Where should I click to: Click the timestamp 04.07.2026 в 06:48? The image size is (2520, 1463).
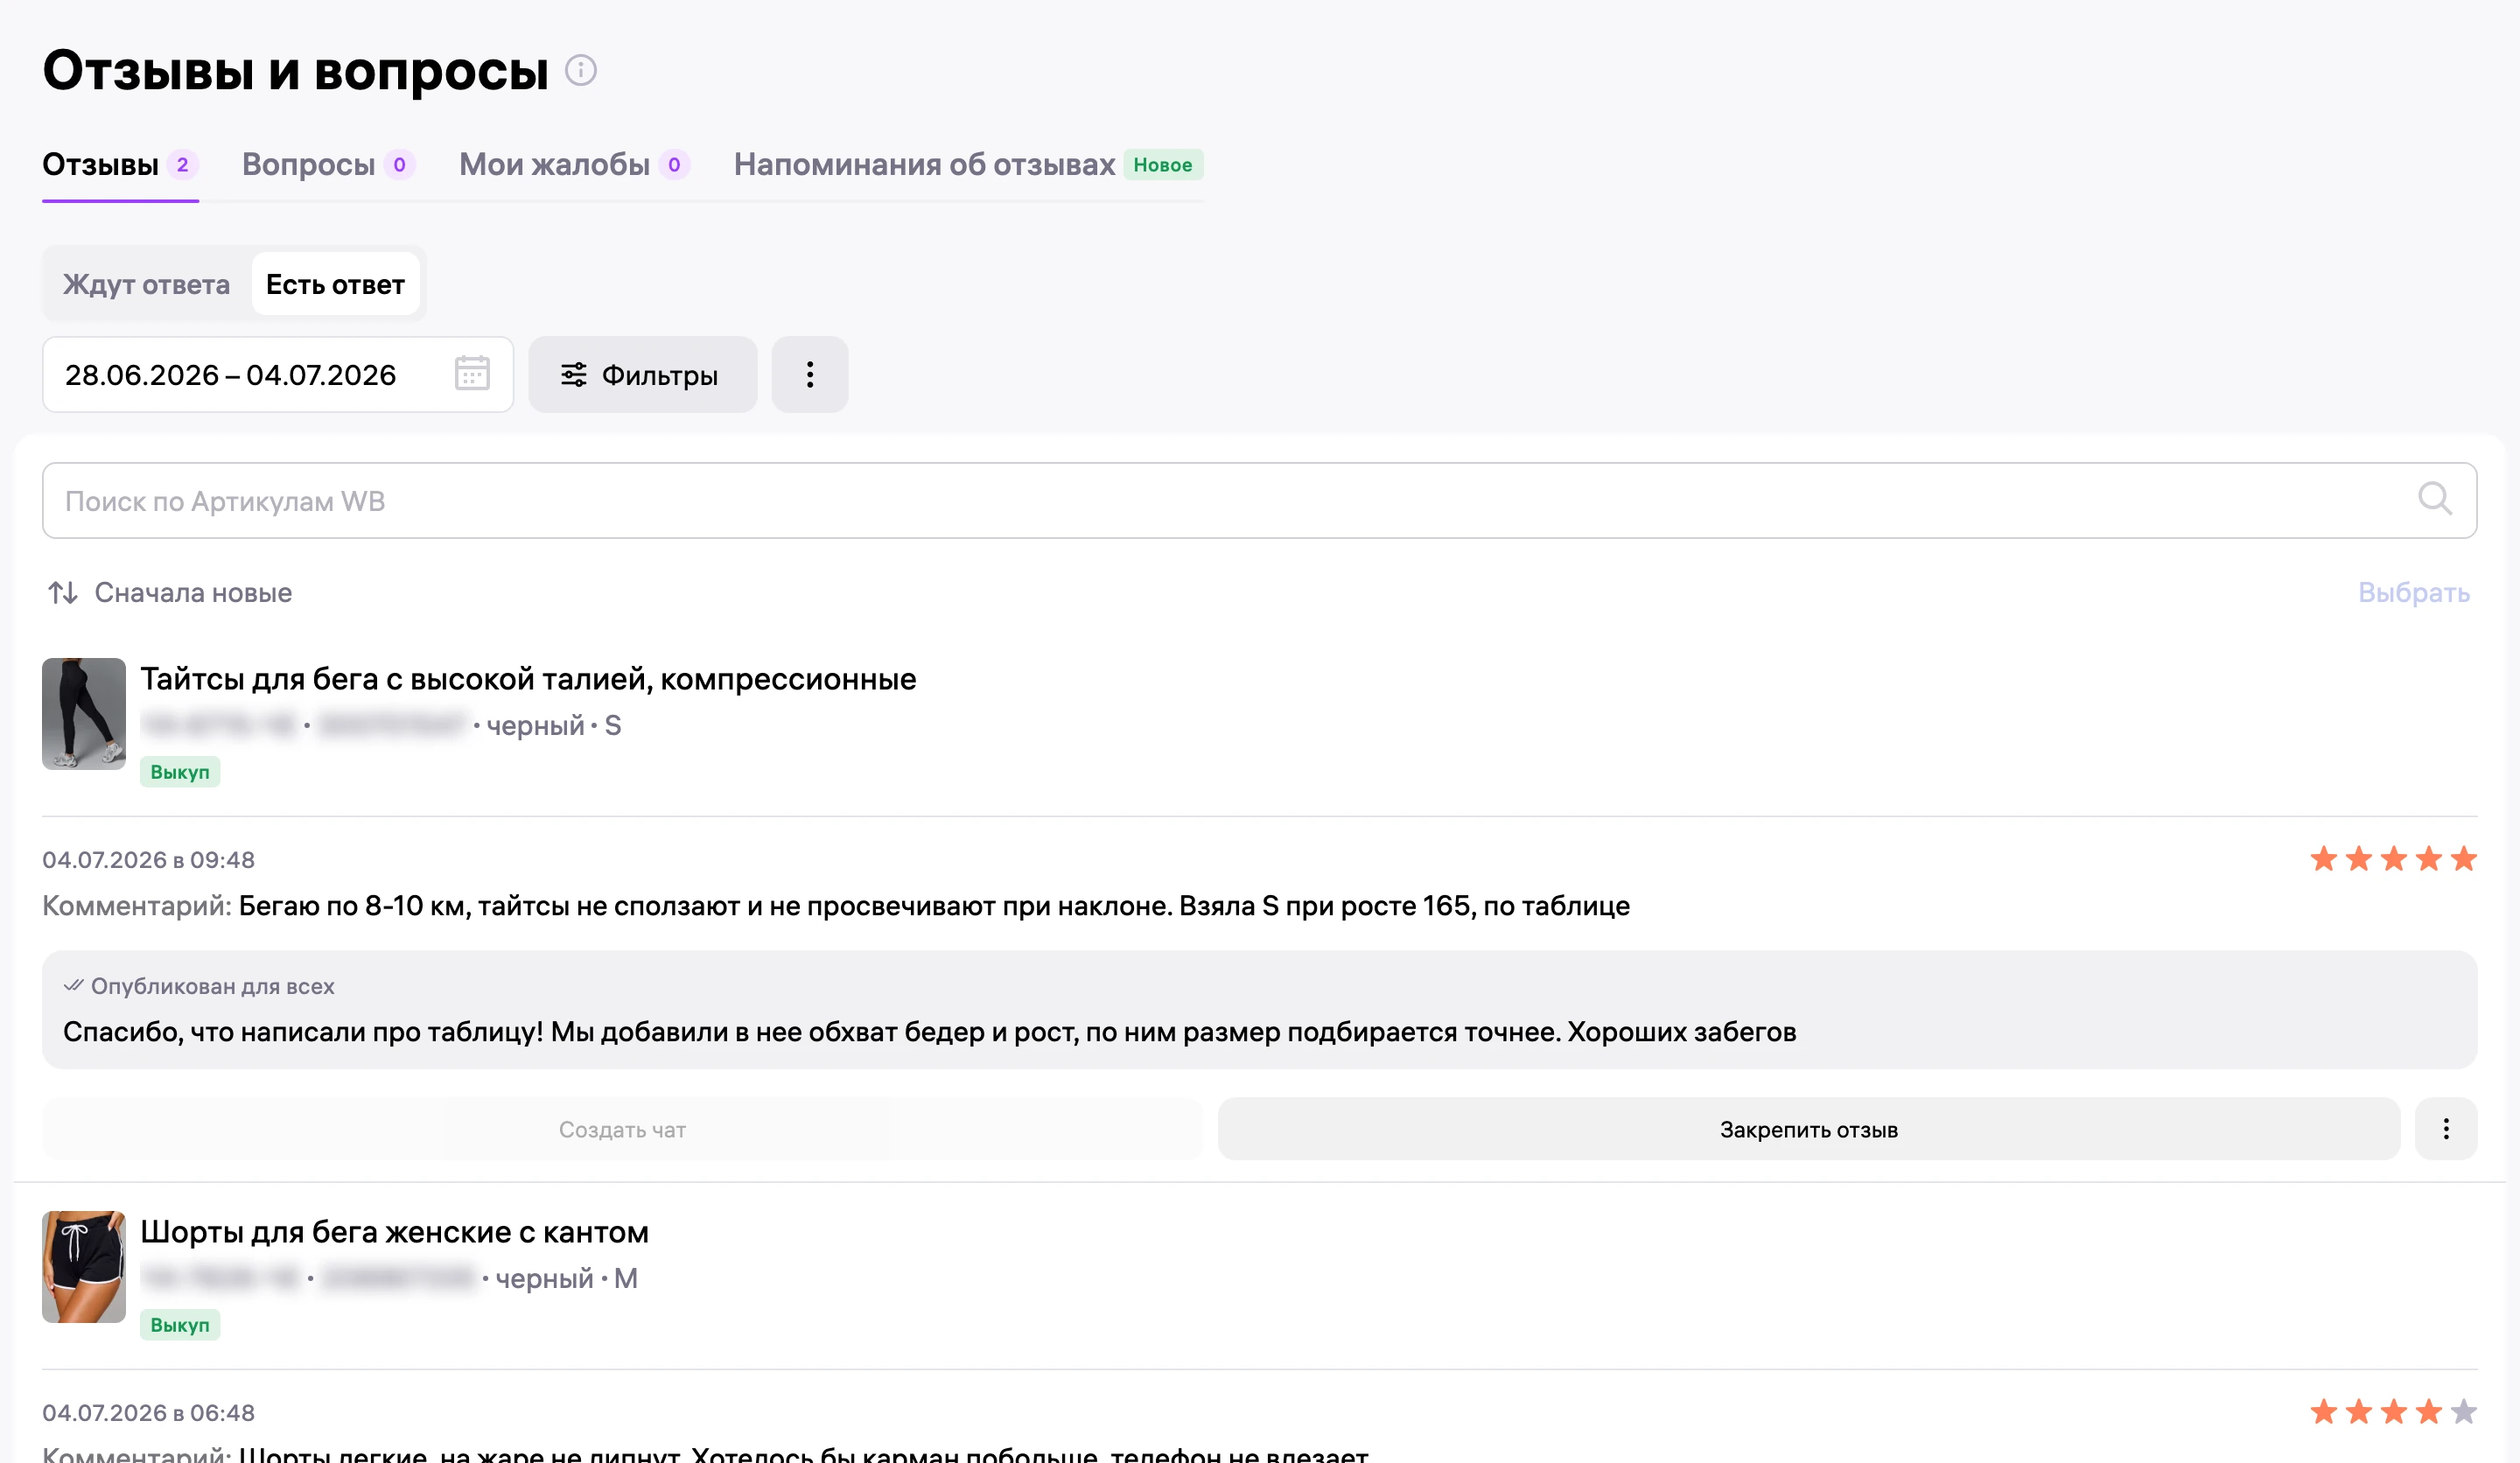148,1413
